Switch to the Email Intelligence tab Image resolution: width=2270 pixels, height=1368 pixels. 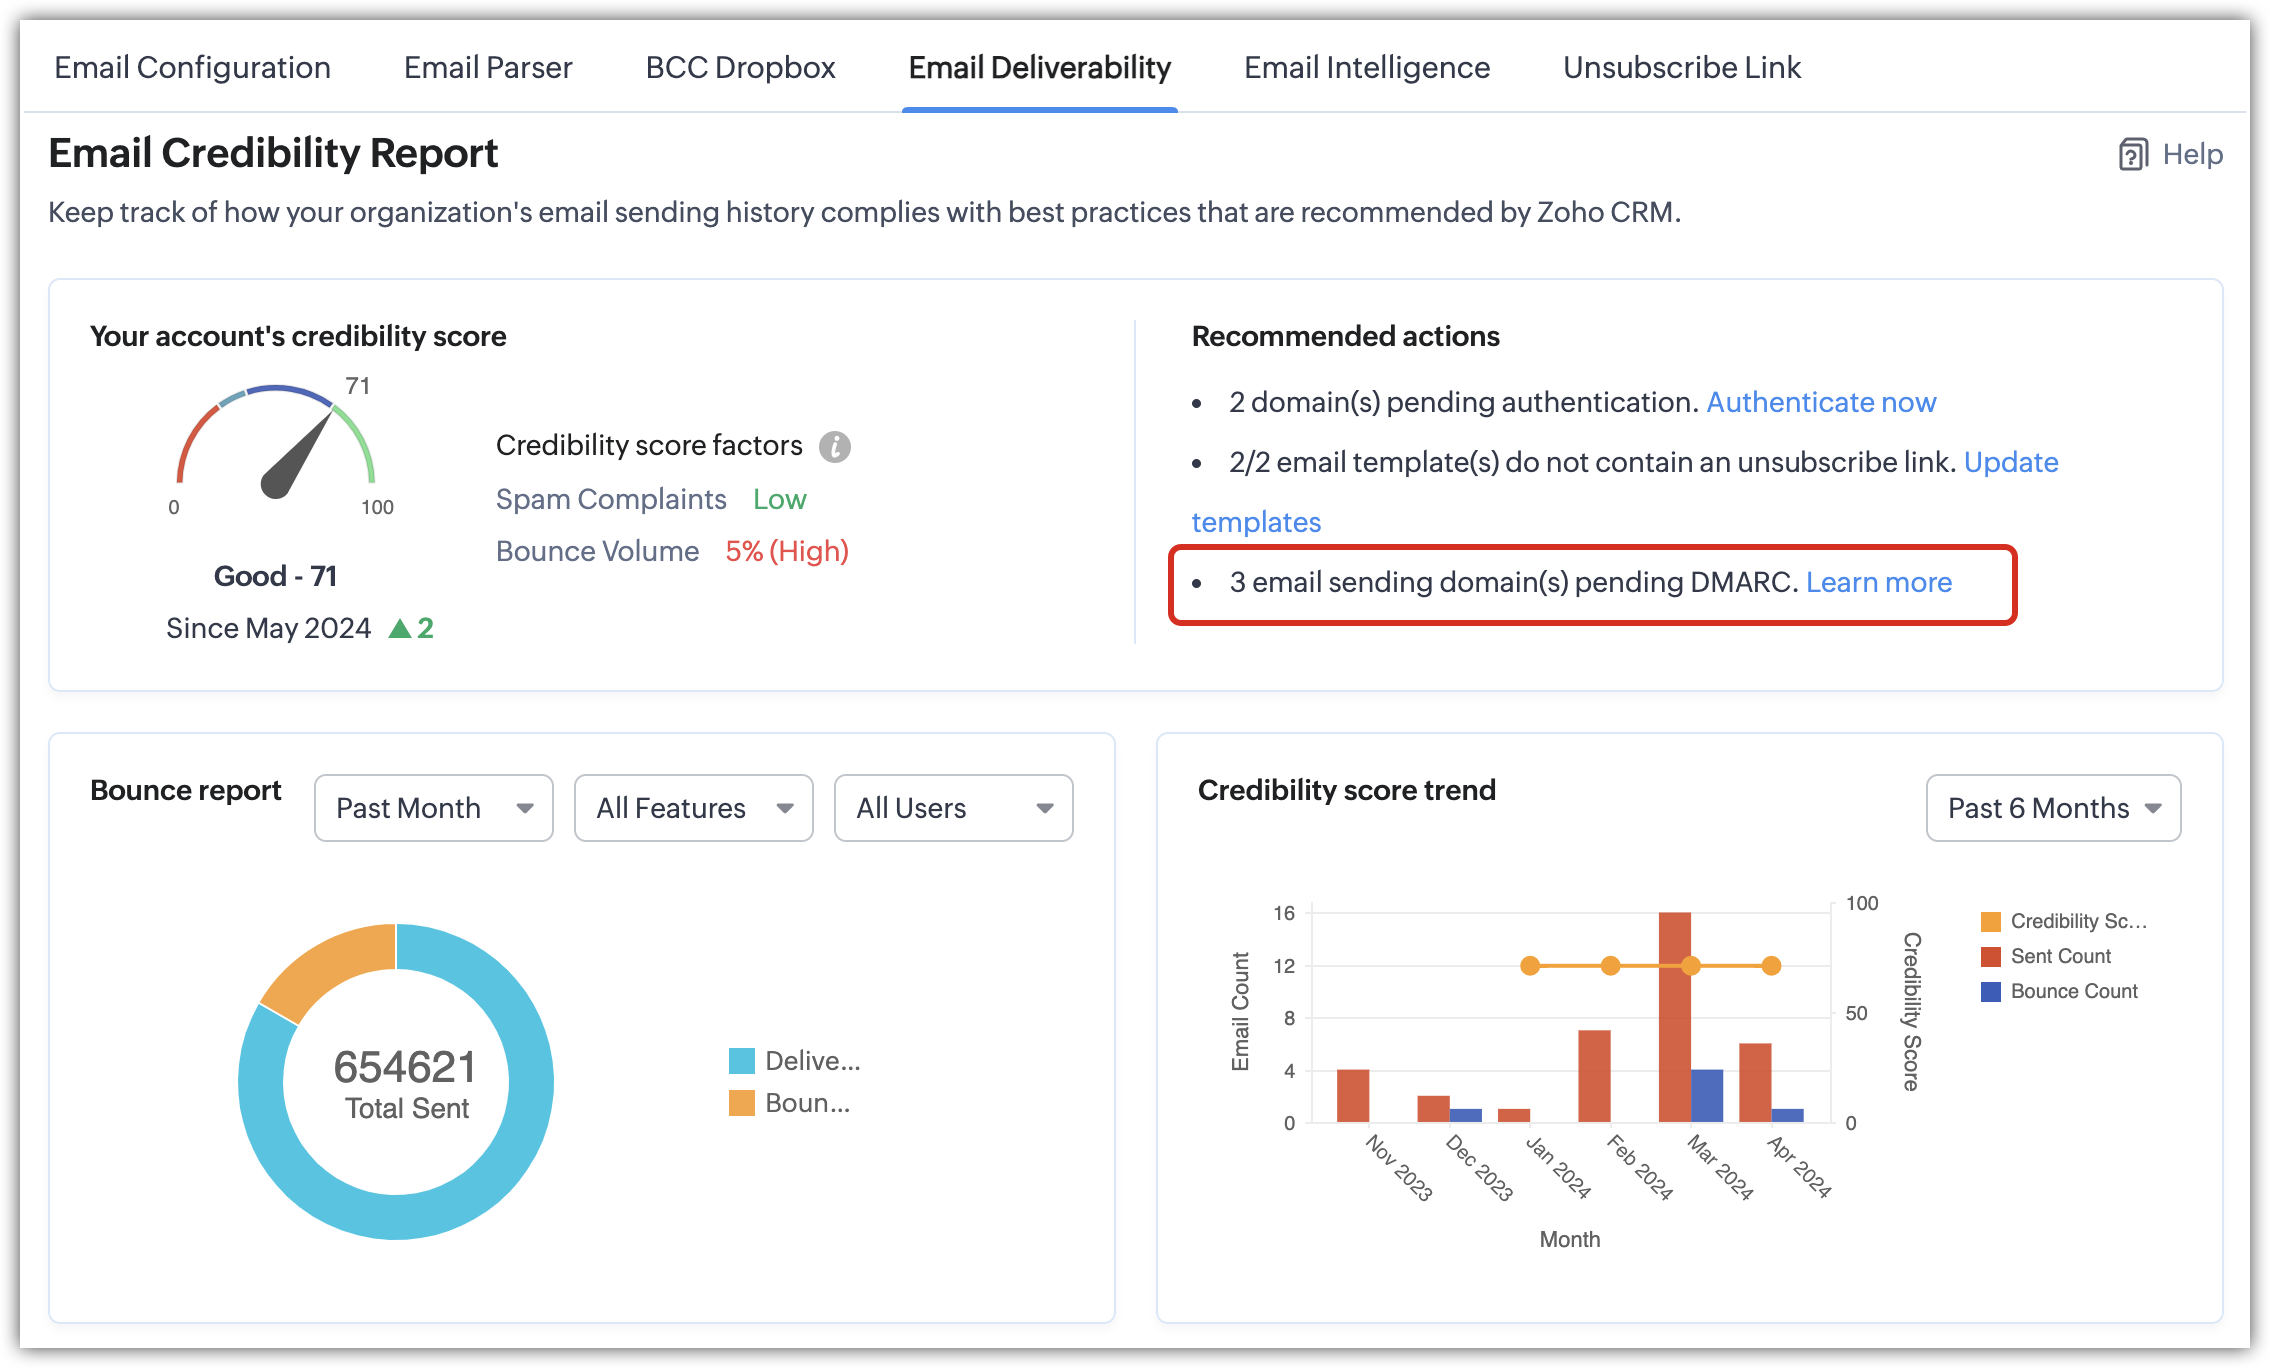click(x=1366, y=67)
